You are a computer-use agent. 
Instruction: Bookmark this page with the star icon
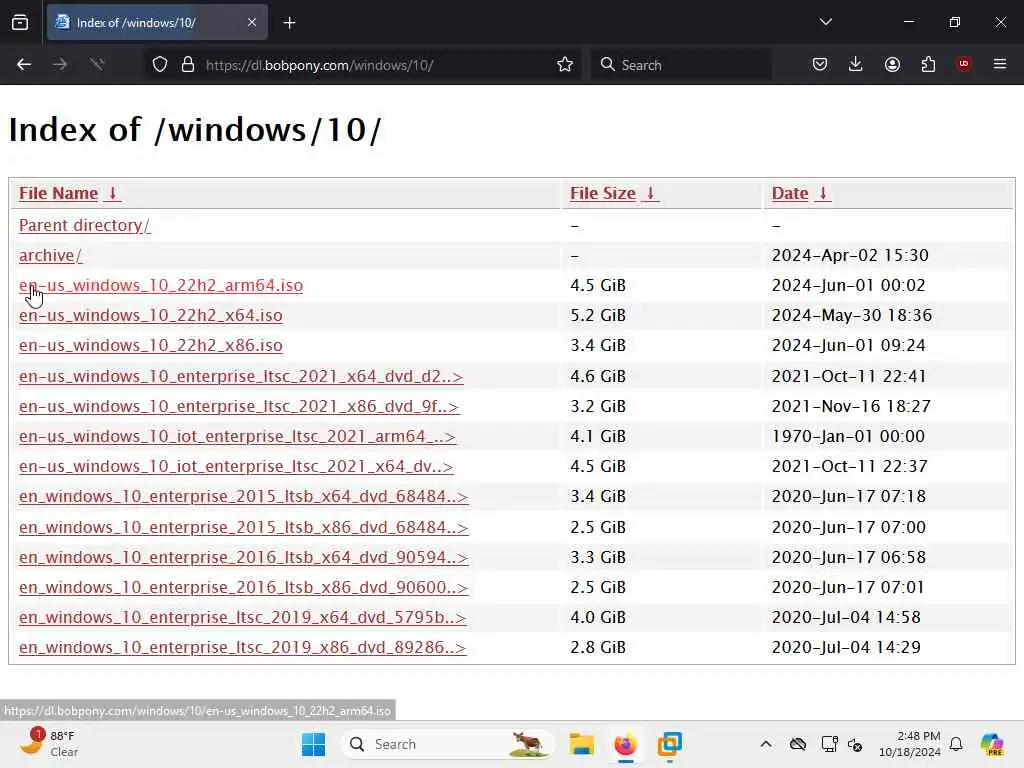[x=565, y=65]
